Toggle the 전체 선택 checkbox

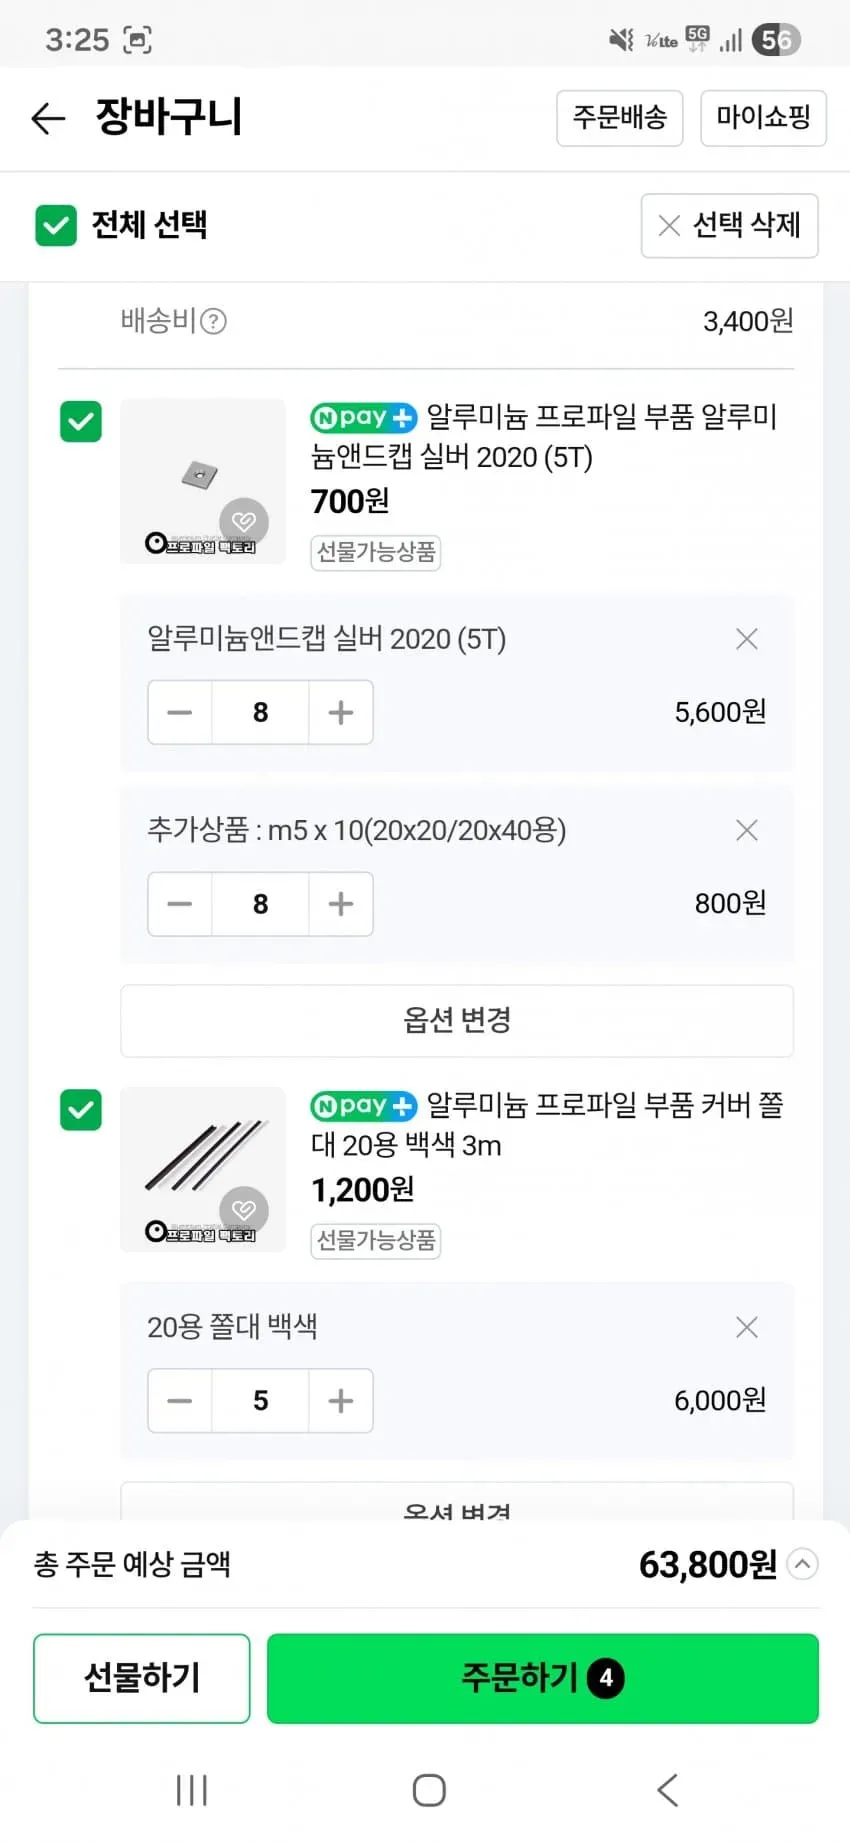point(56,225)
